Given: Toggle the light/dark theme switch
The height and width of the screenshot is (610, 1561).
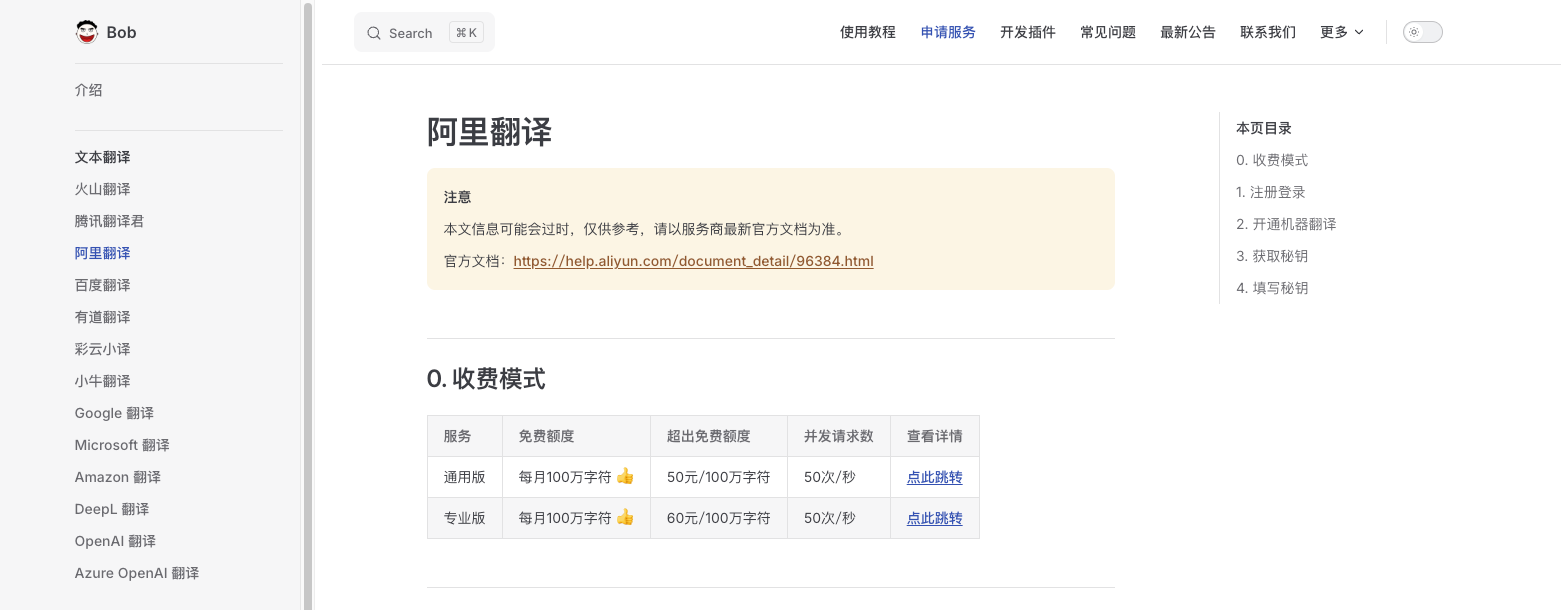Looking at the screenshot, I should click(x=1422, y=32).
